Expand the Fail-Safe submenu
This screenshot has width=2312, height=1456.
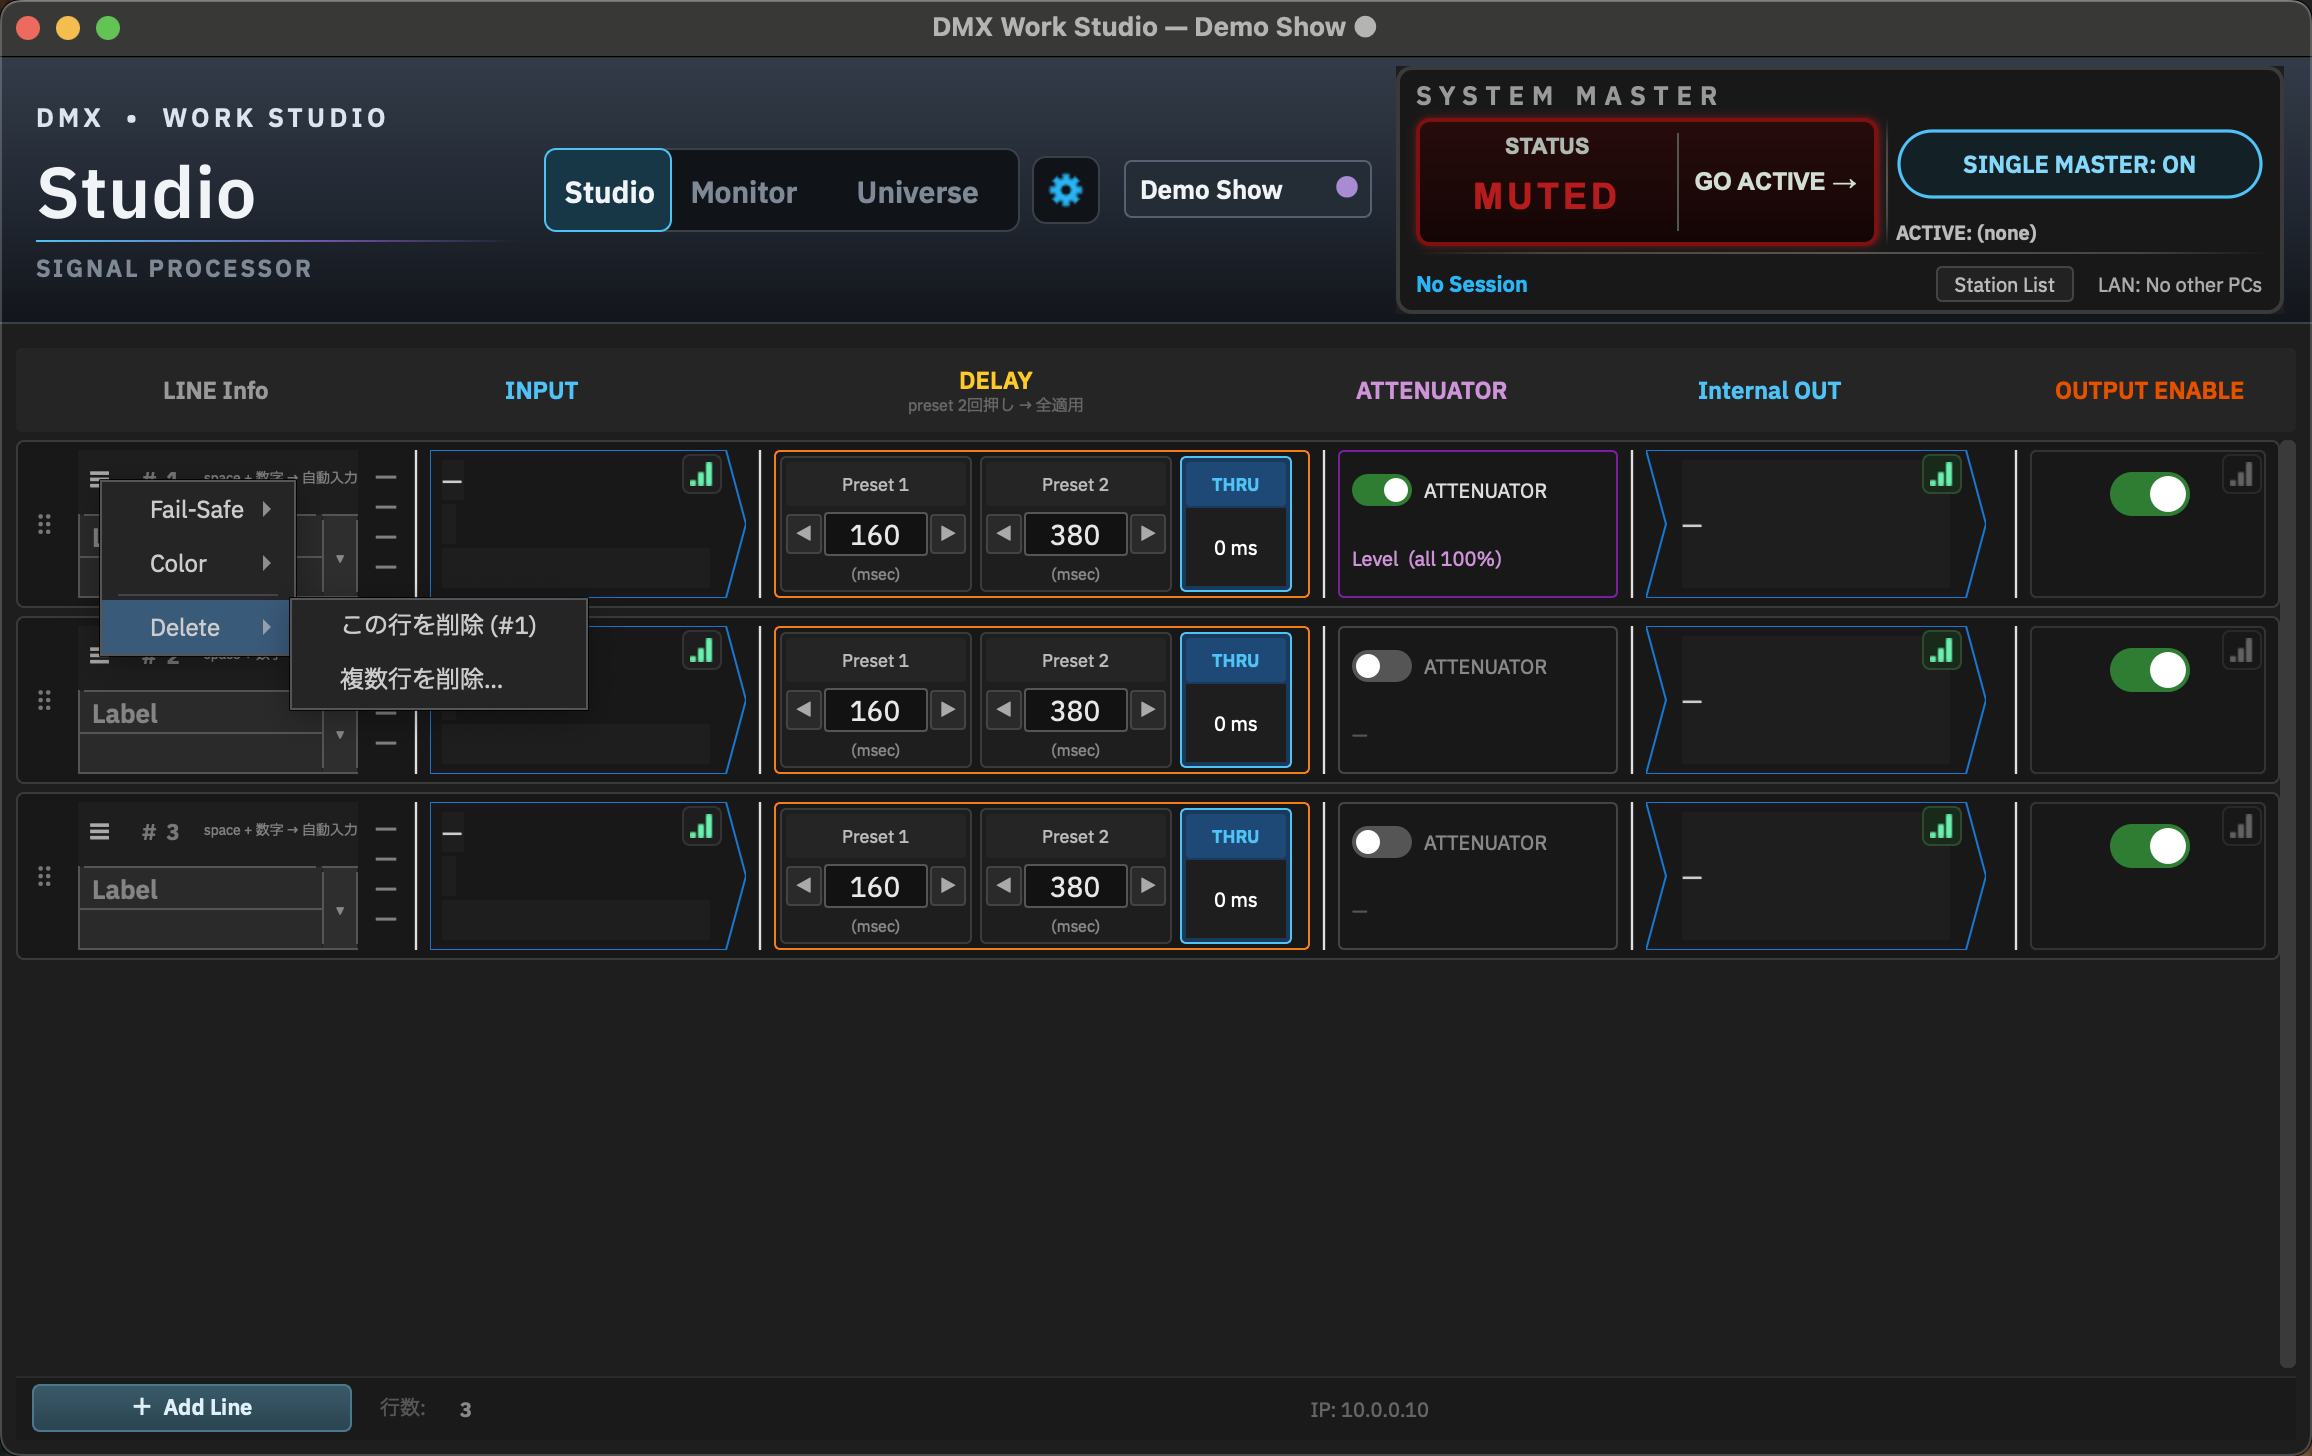[198, 510]
